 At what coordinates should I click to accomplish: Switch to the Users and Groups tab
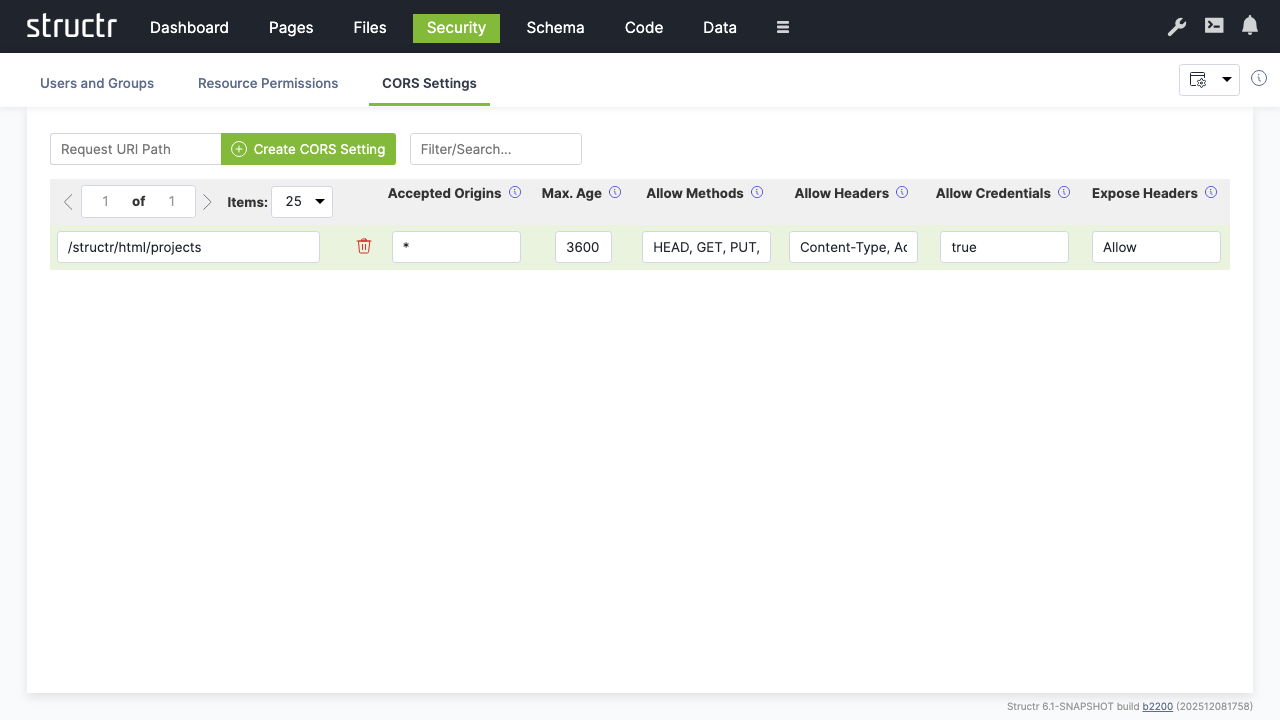[x=97, y=83]
